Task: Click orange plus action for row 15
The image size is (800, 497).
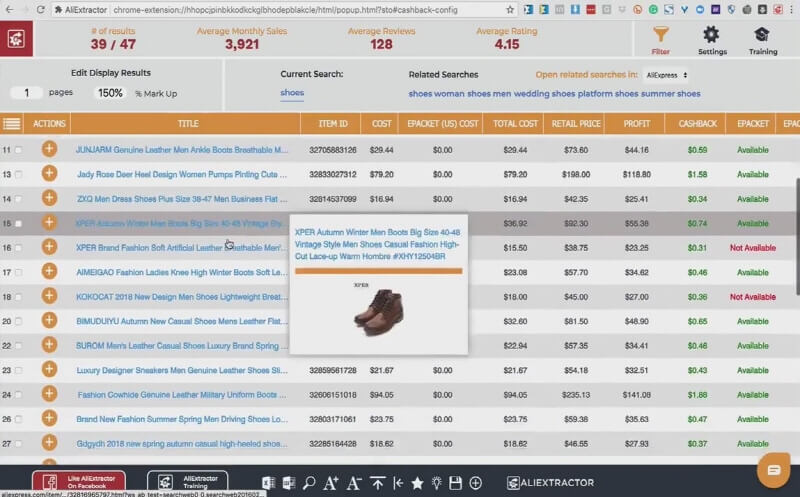Action: [x=49, y=222]
